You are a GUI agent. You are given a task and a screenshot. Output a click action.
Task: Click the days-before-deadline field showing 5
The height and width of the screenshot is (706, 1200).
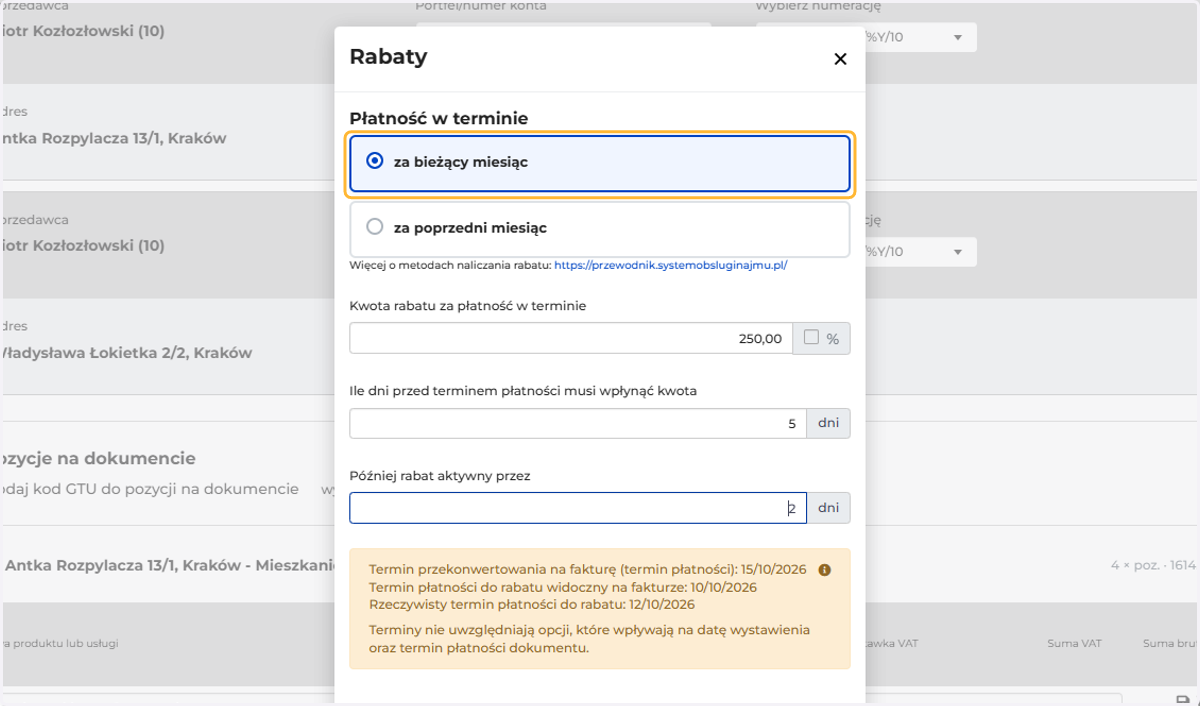click(577, 423)
